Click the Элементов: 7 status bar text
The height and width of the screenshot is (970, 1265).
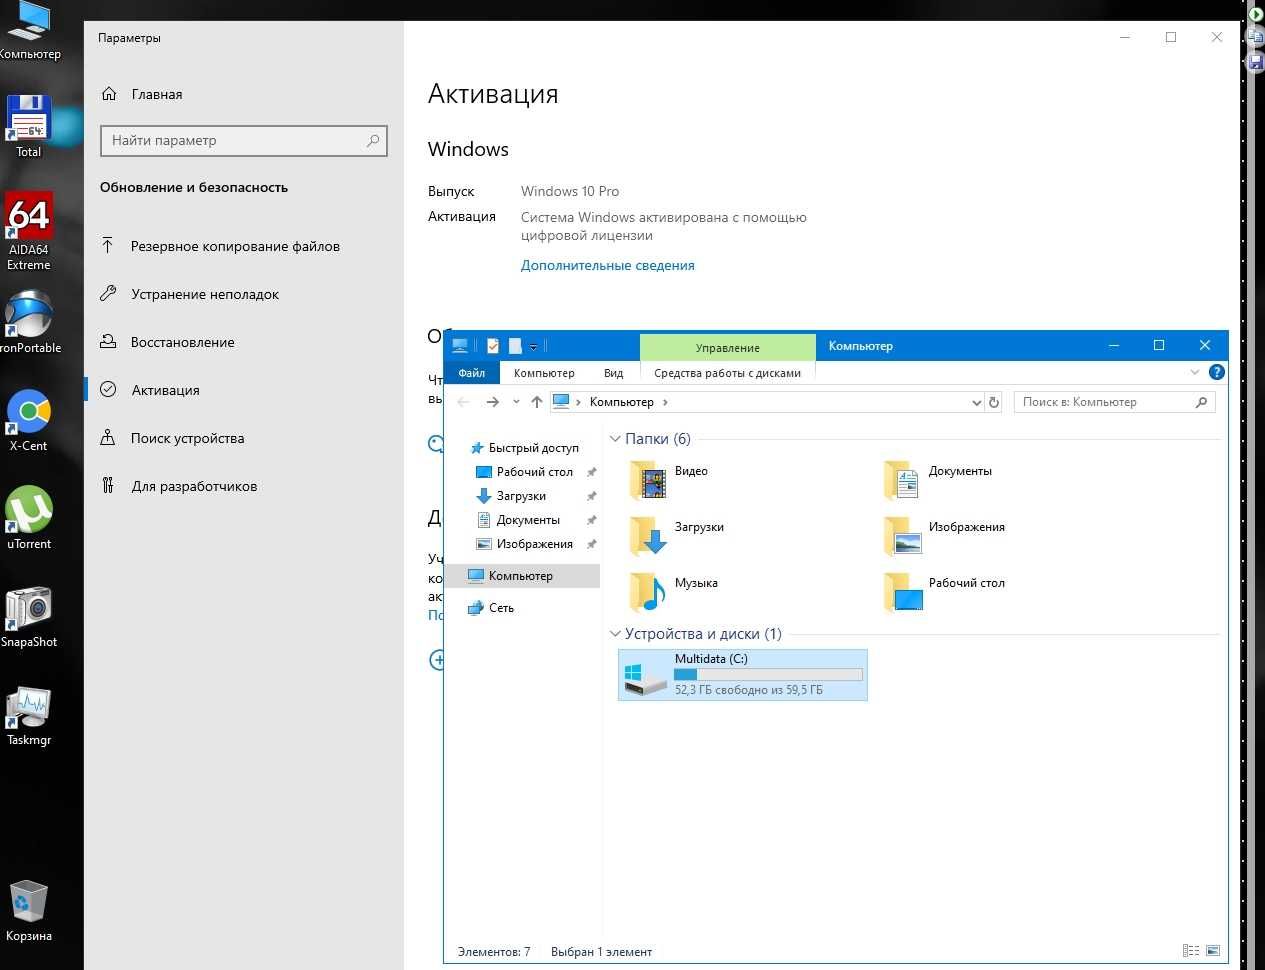point(494,952)
